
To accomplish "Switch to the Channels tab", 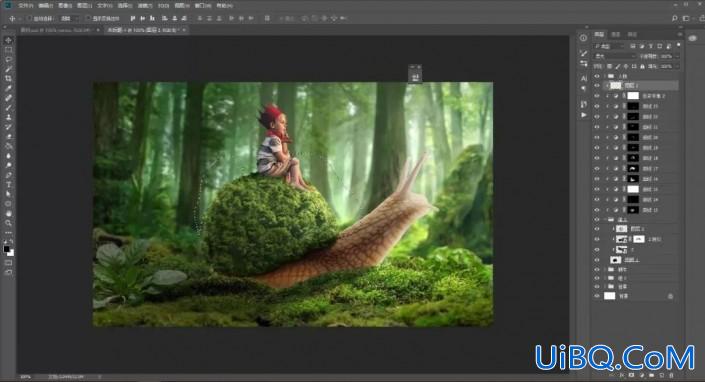I will click(616, 34).
